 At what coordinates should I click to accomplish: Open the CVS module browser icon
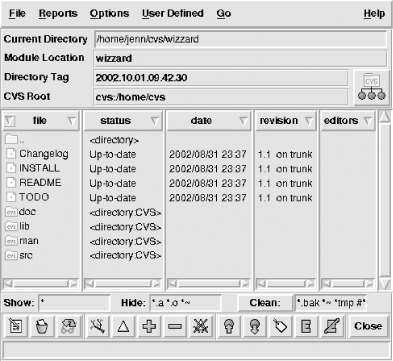pos(371,87)
